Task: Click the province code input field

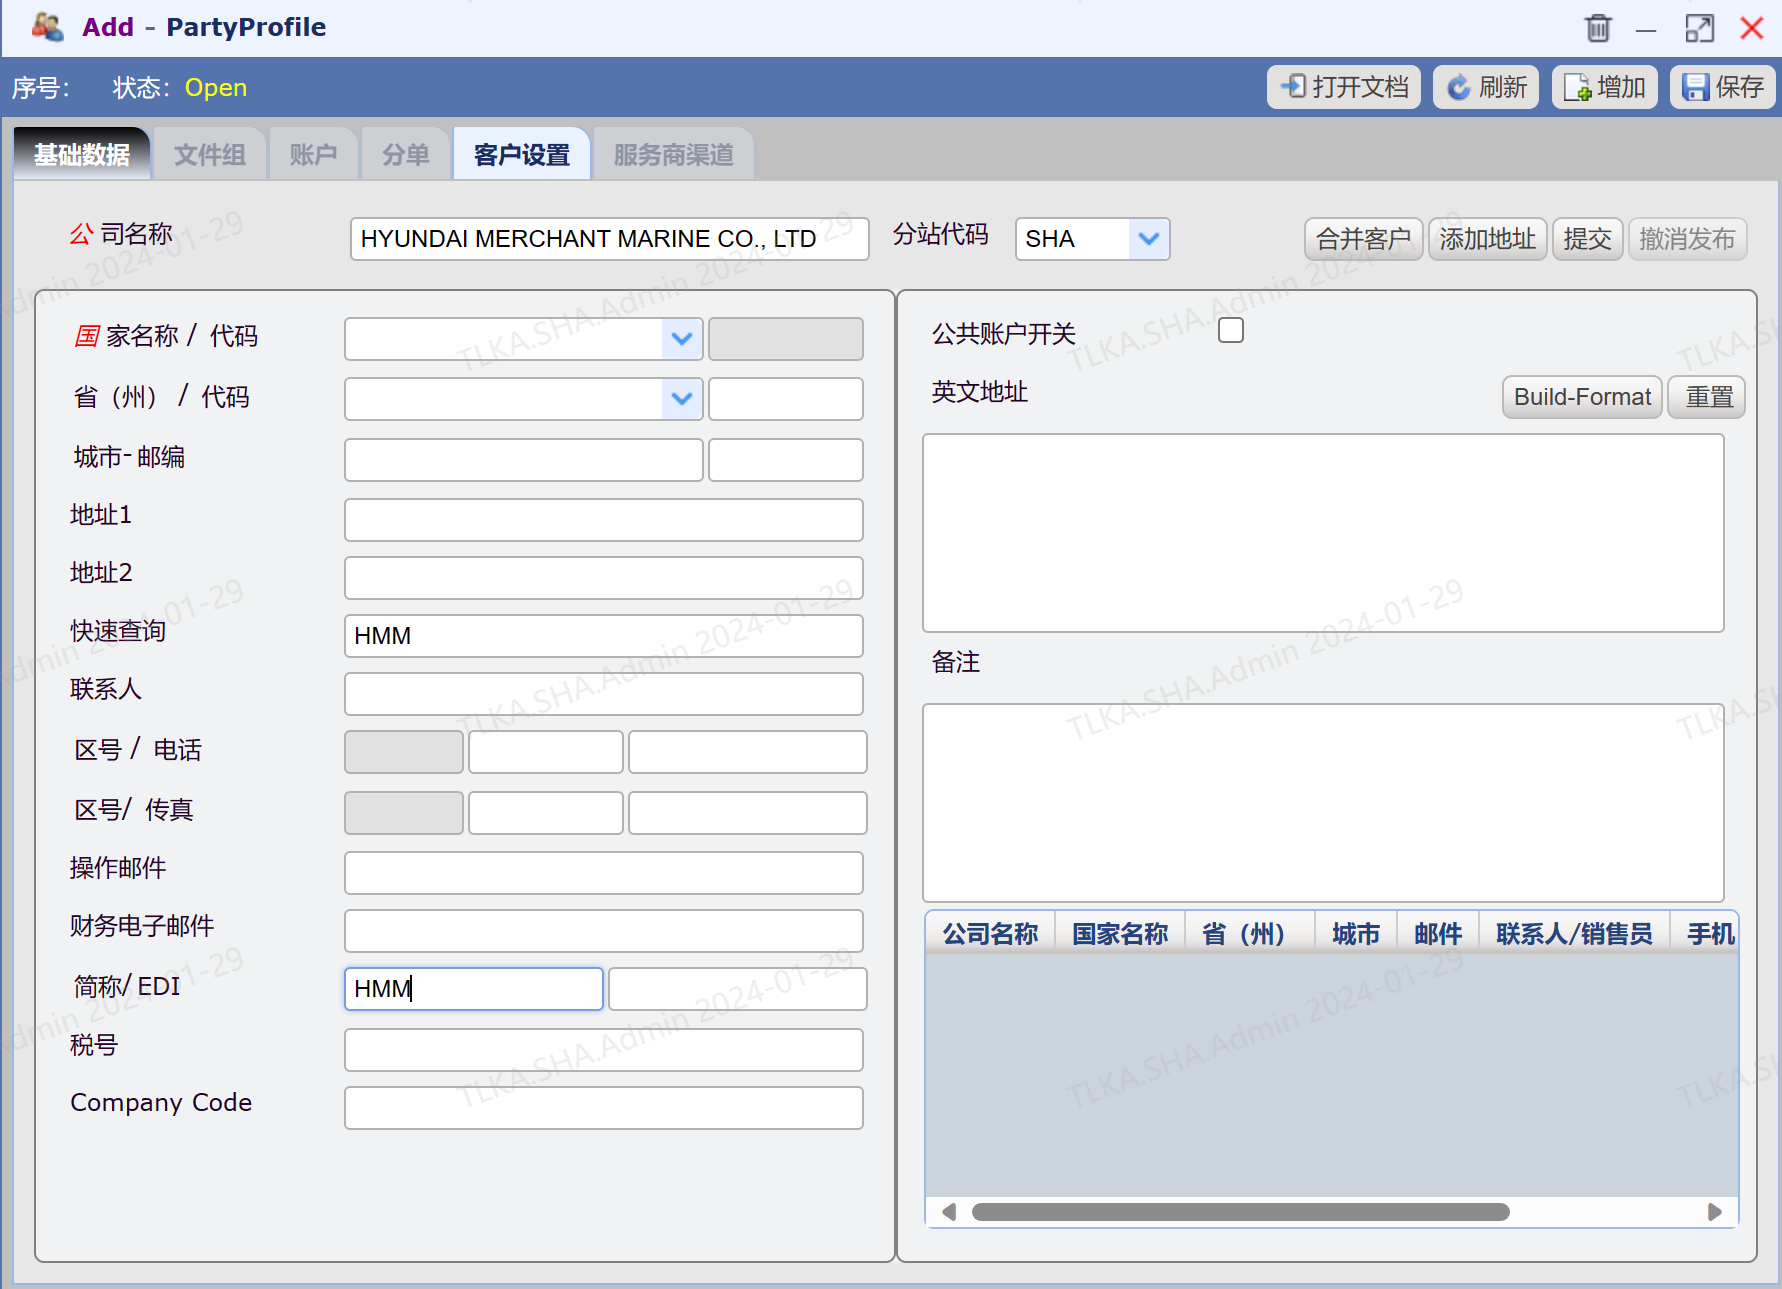Action: pyautogui.click(x=786, y=399)
